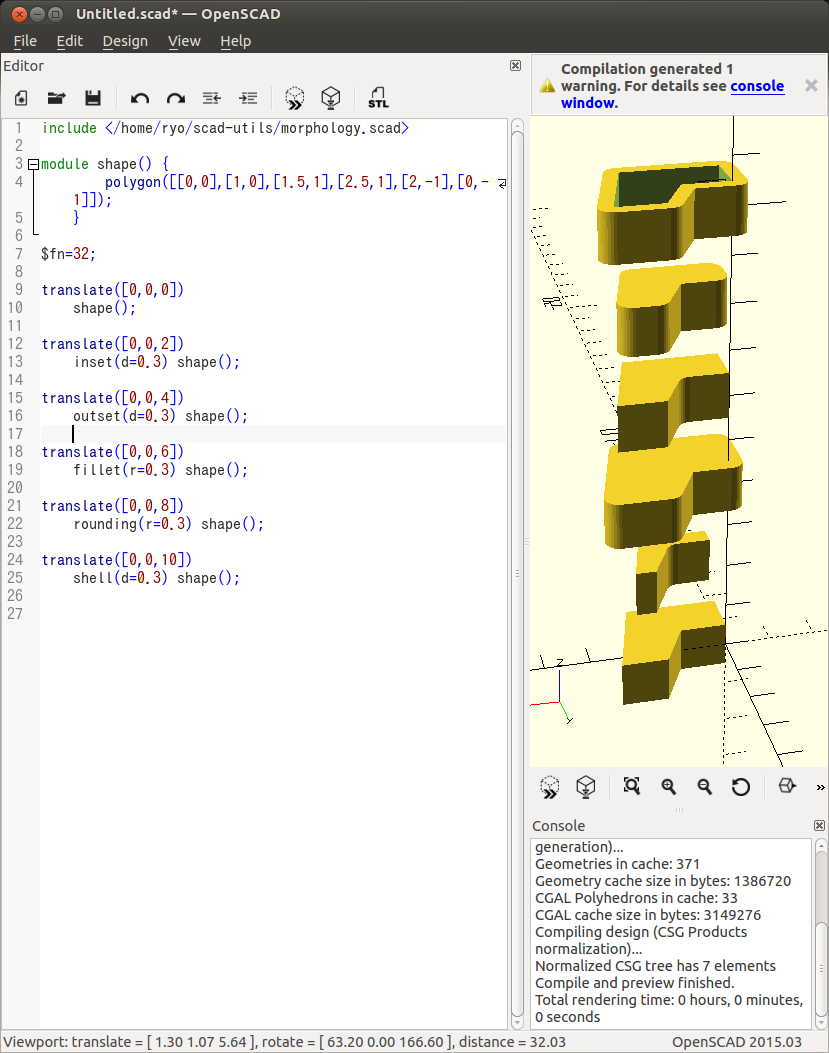
Task: Dismiss the compilation warning notification
Action: [x=810, y=86]
